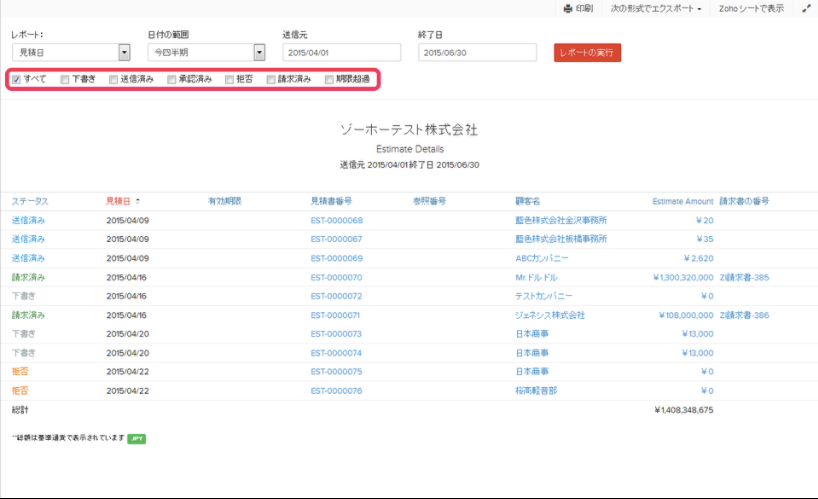Check the 請求済み filter checkbox
This screenshot has width=818, height=499.
click(x=271, y=79)
